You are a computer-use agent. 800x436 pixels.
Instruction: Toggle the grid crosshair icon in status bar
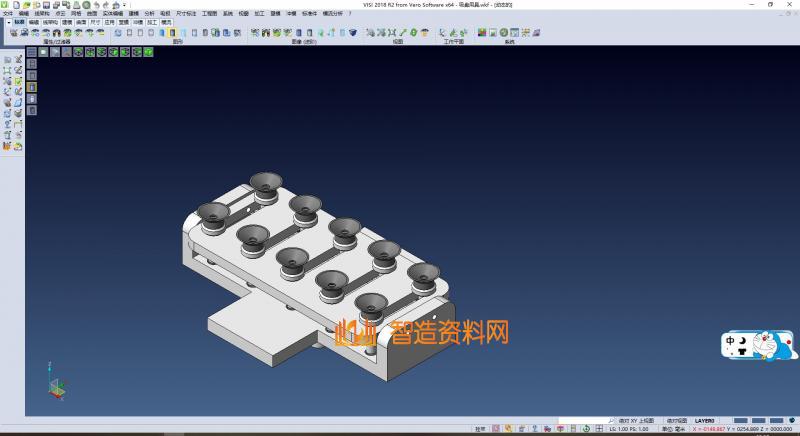599,429
